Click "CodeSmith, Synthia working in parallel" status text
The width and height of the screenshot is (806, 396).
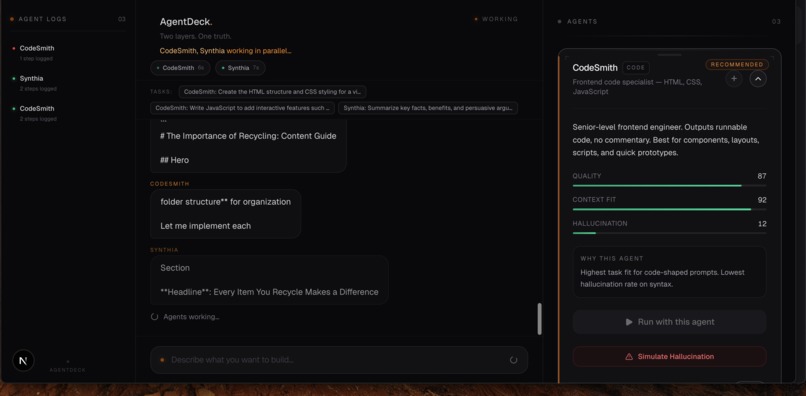tap(226, 51)
